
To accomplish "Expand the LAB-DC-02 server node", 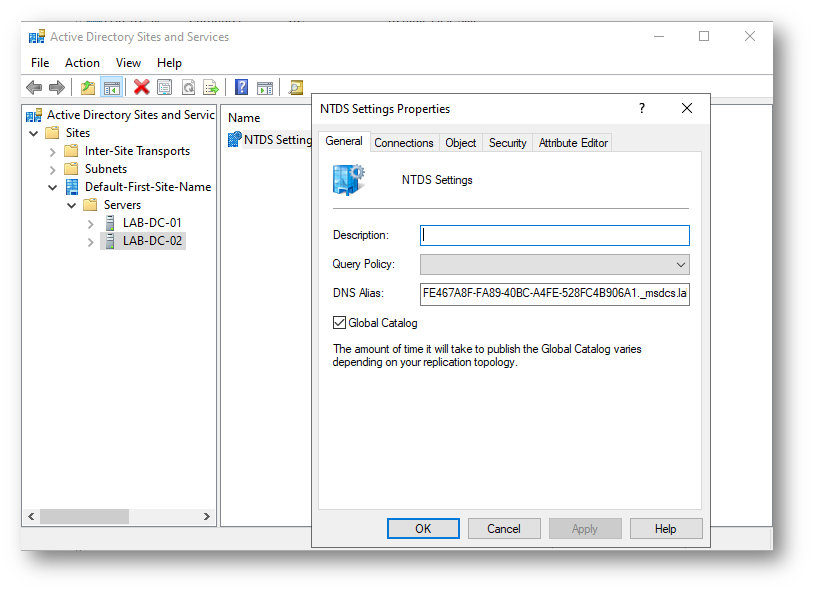I will tap(90, 242).
